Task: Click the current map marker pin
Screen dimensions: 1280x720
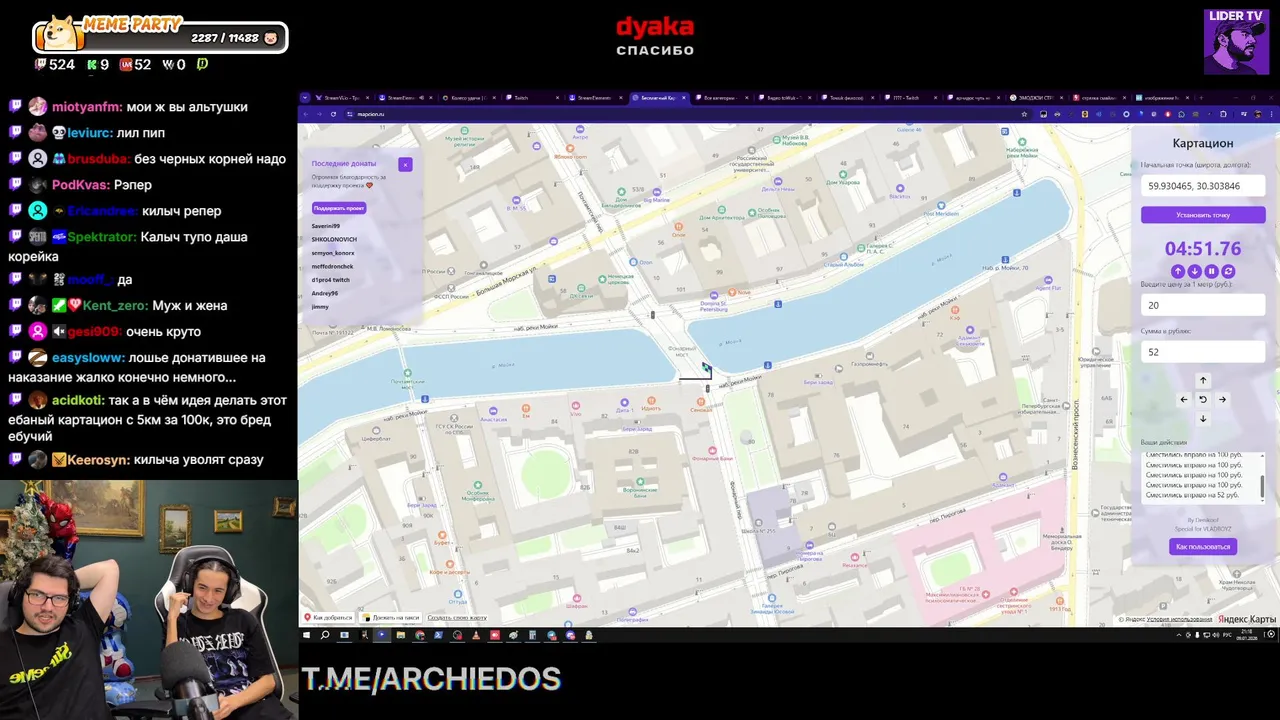Action: point(705,368)
